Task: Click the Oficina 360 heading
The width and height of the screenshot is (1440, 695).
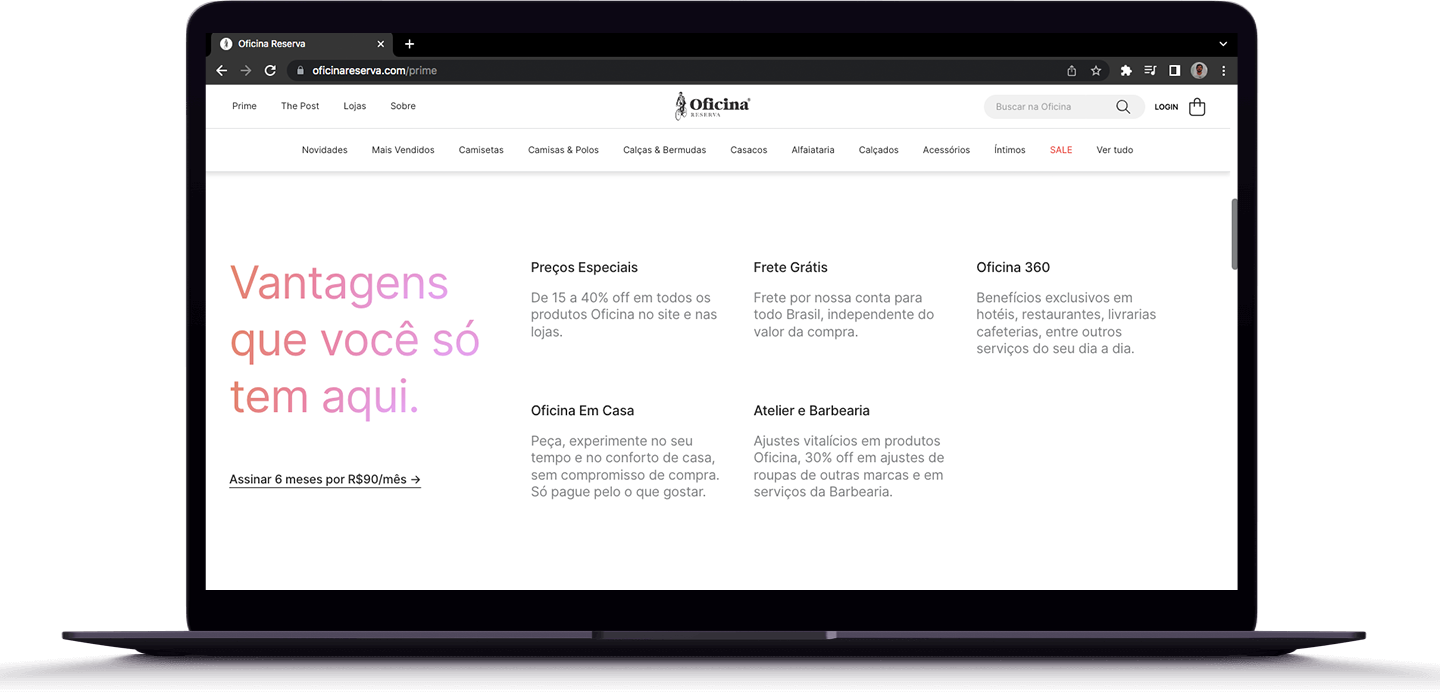Action: coord(1013,268)
